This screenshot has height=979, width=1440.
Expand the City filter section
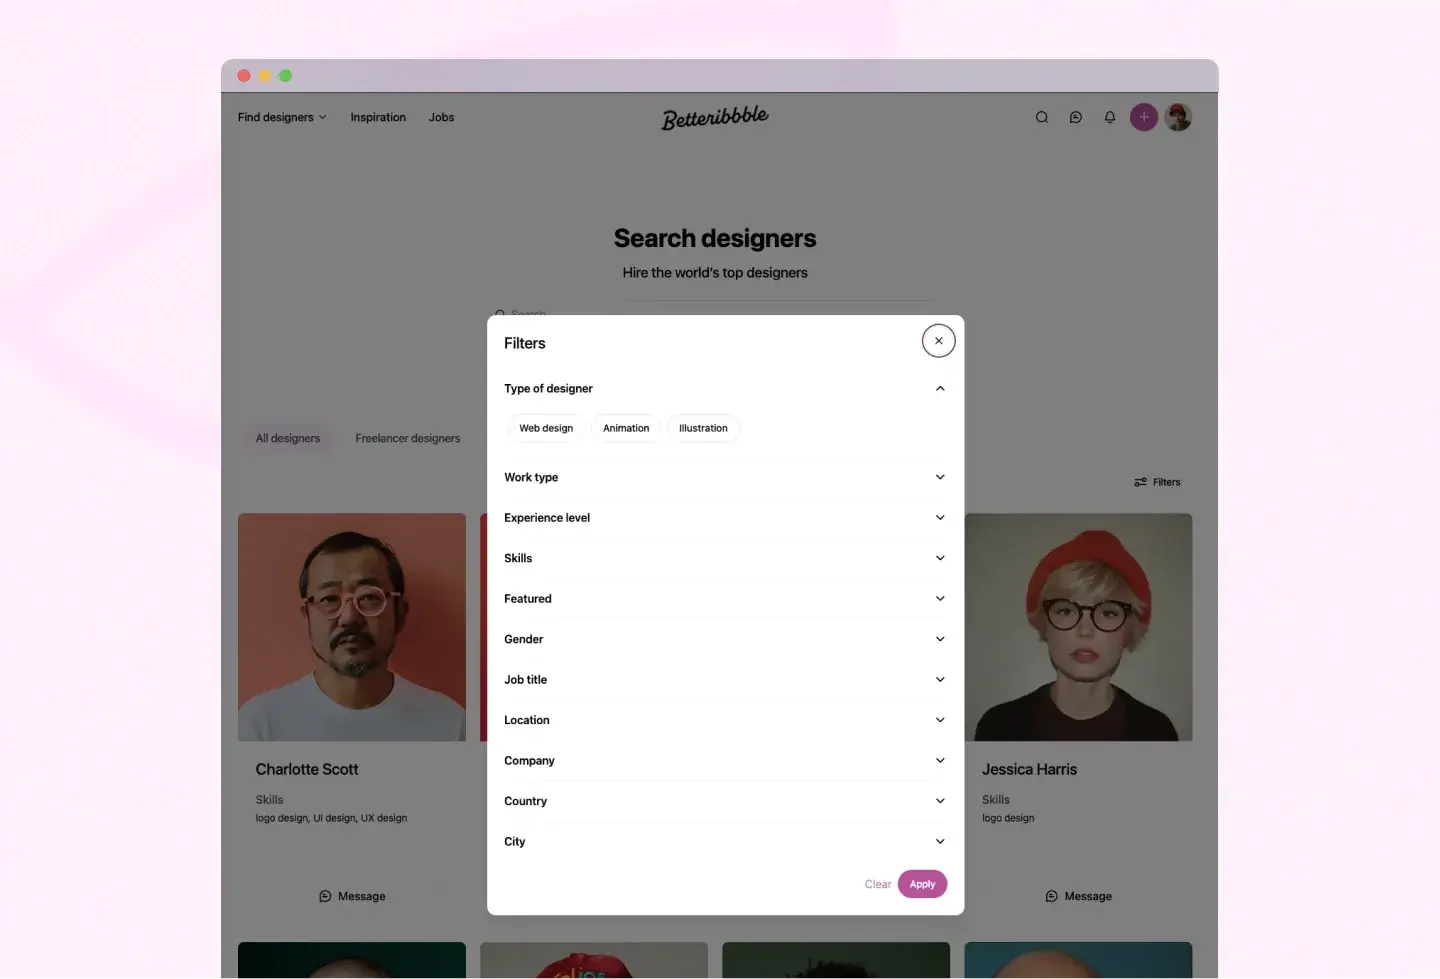(x=725, y=842)
